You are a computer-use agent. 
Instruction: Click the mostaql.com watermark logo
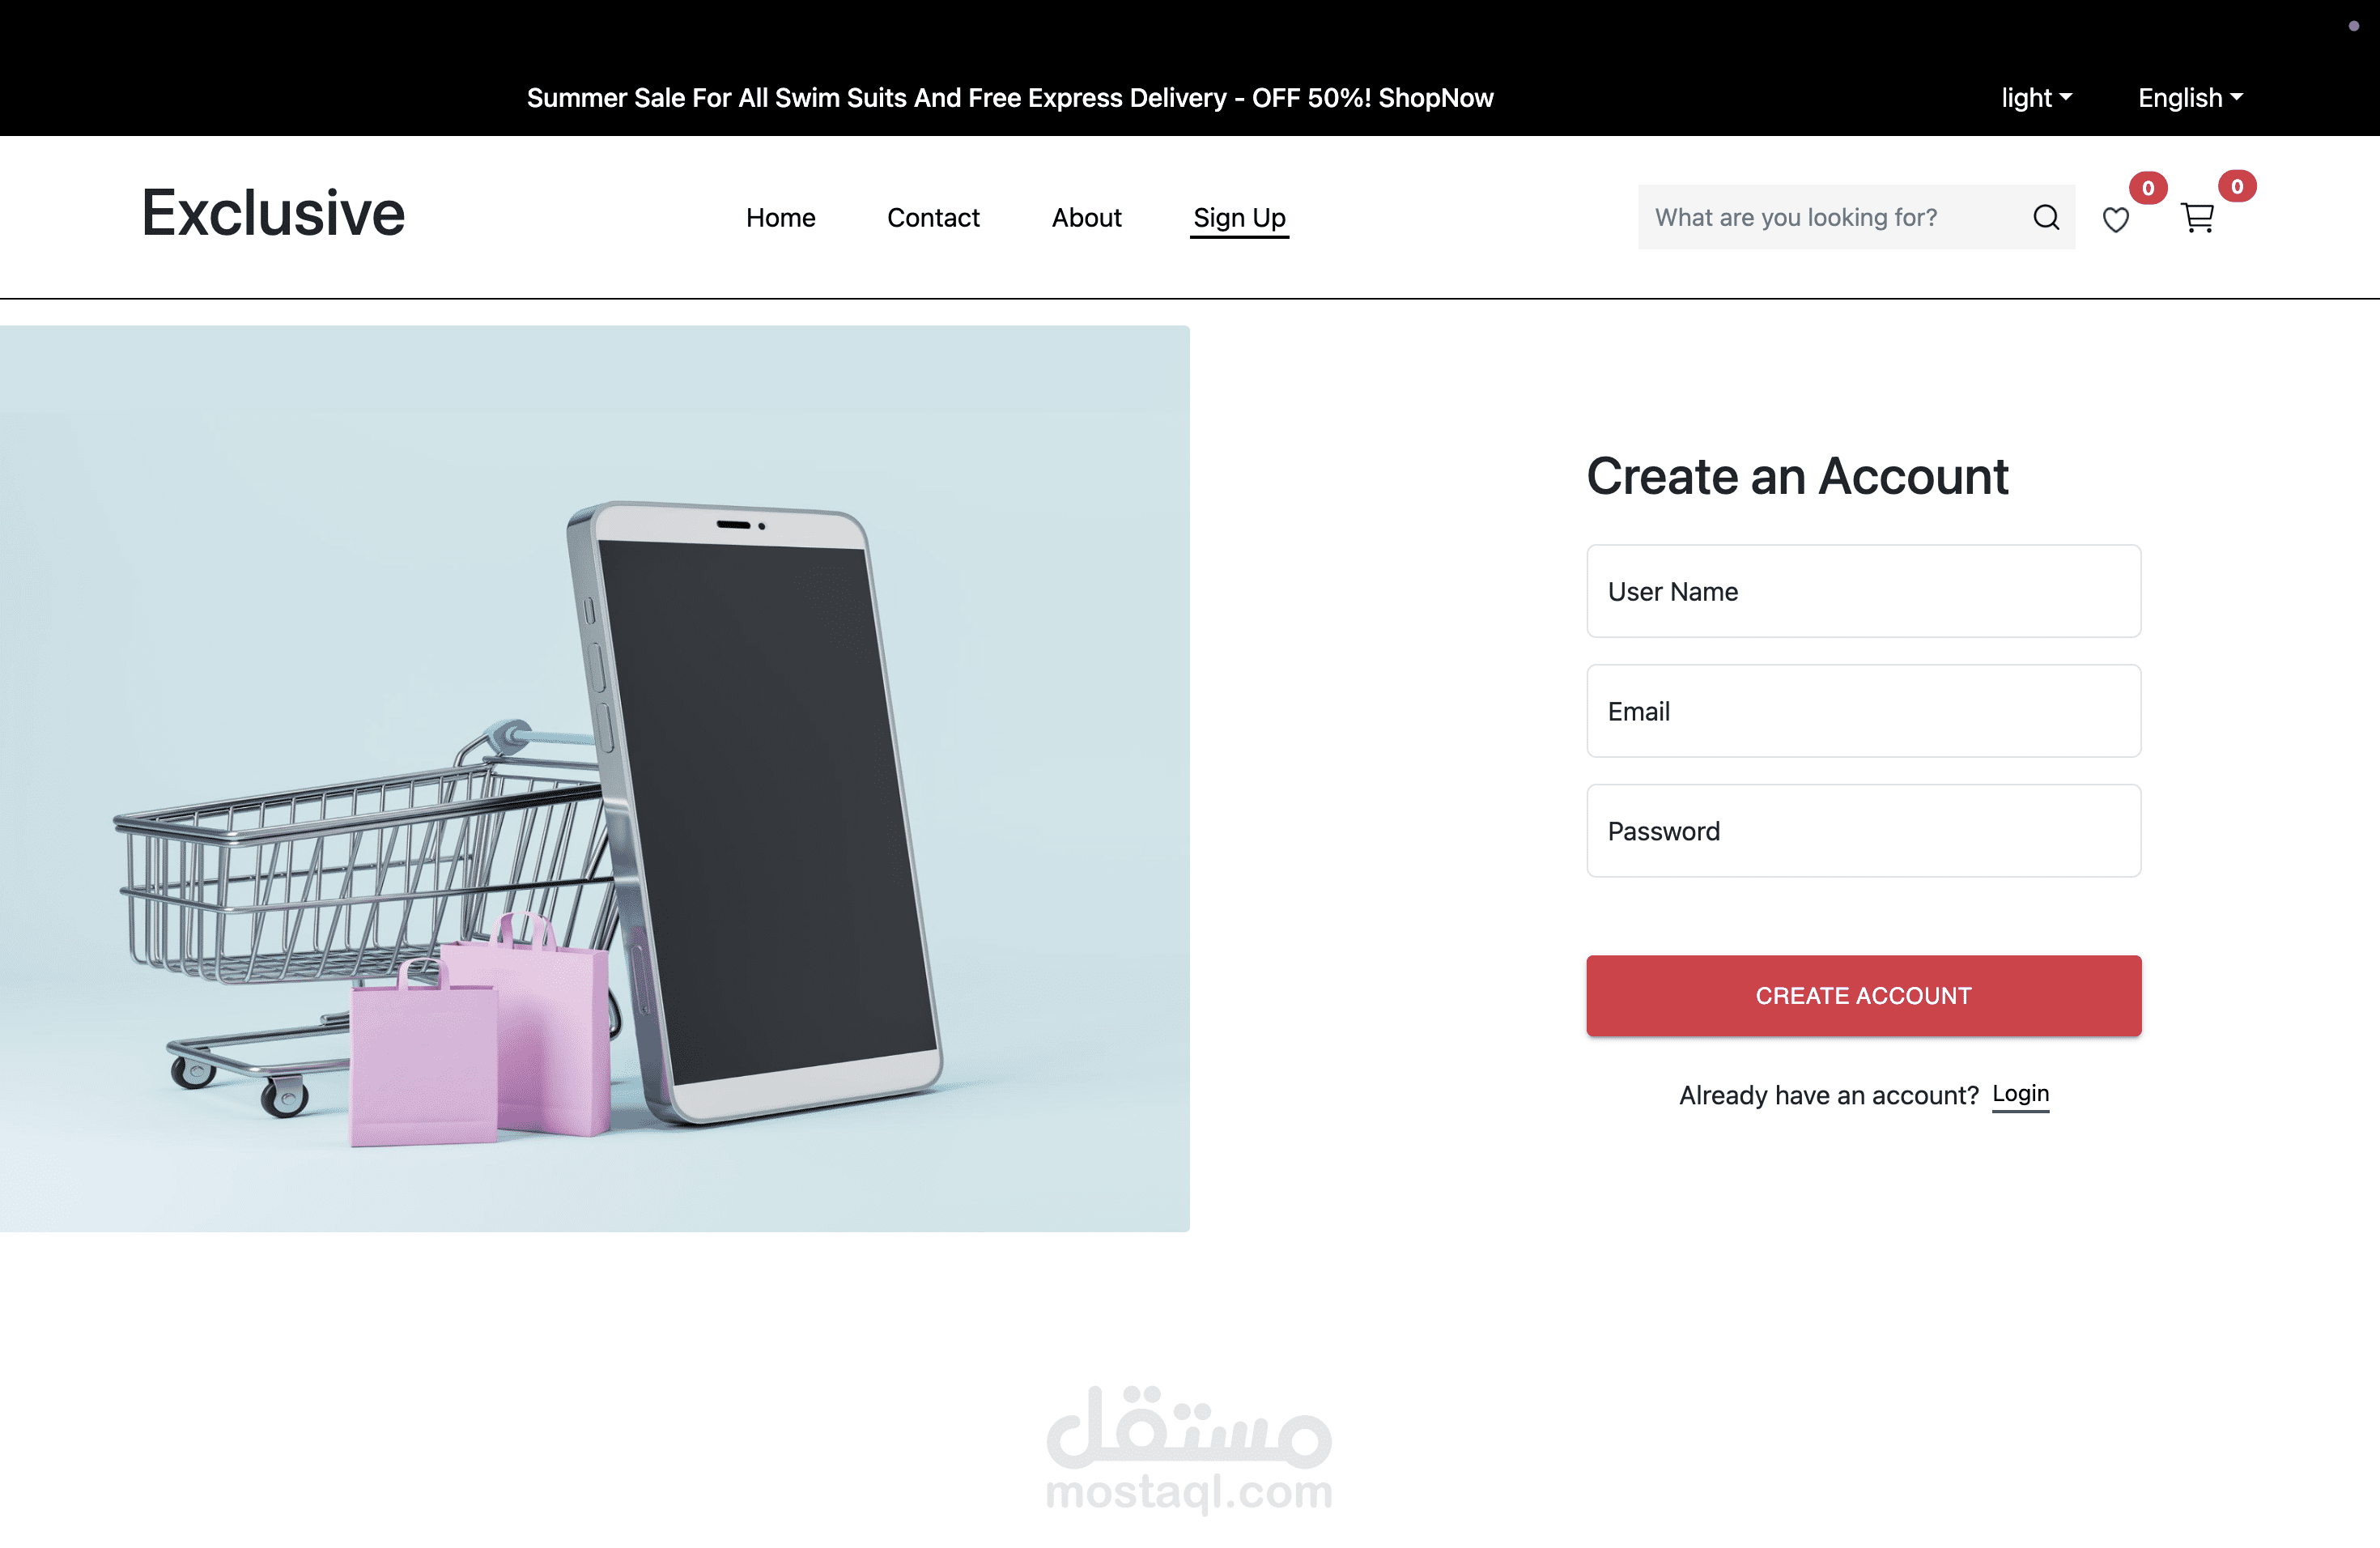(1189, 1449)
